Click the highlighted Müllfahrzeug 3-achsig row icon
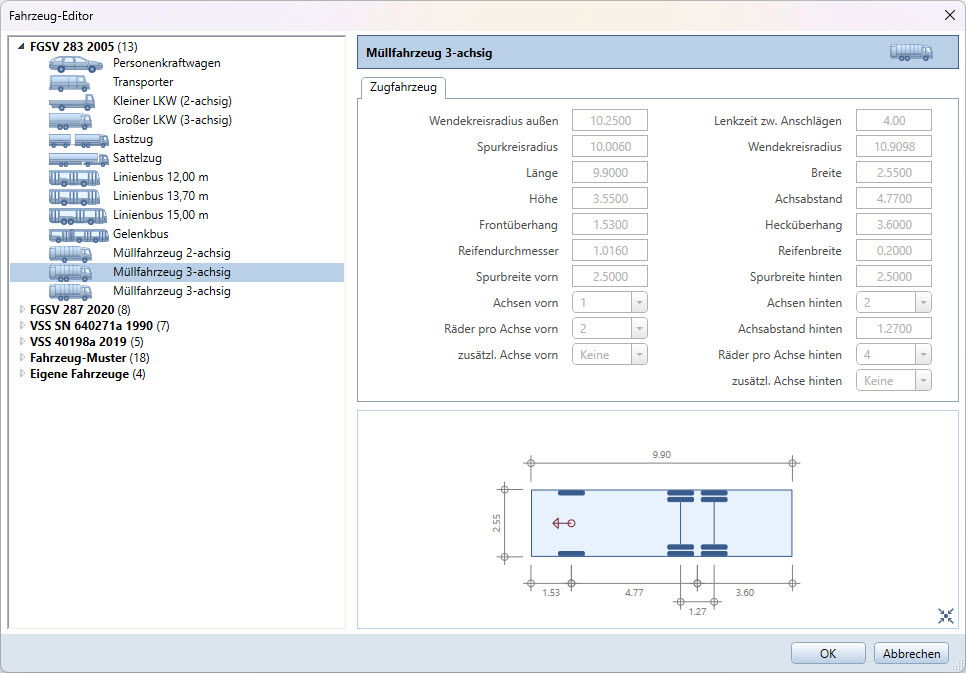Screen dimensions: 966x673 click(70, 273)
